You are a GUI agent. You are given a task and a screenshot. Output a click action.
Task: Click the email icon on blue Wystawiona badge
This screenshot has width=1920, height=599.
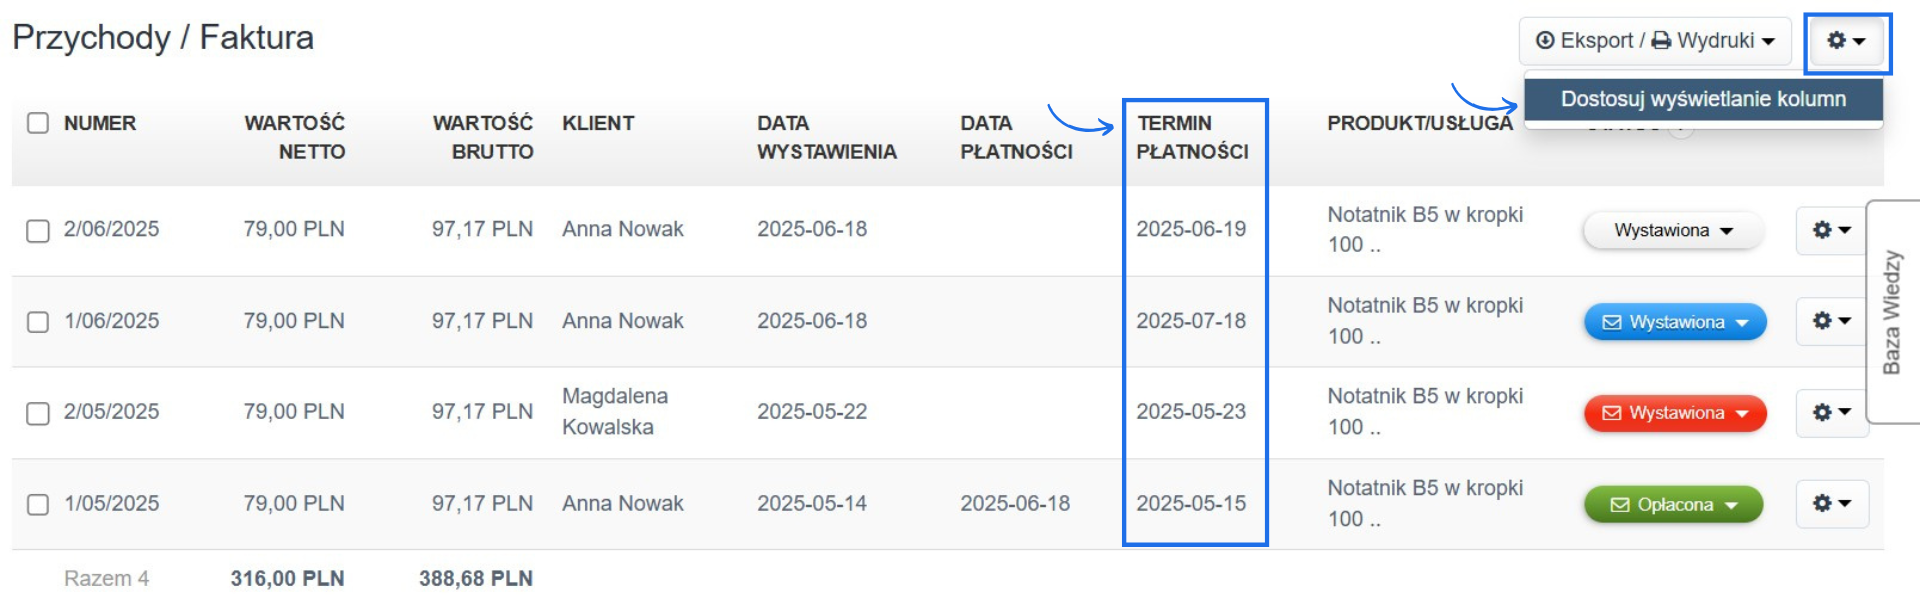tap(1613, 321)
